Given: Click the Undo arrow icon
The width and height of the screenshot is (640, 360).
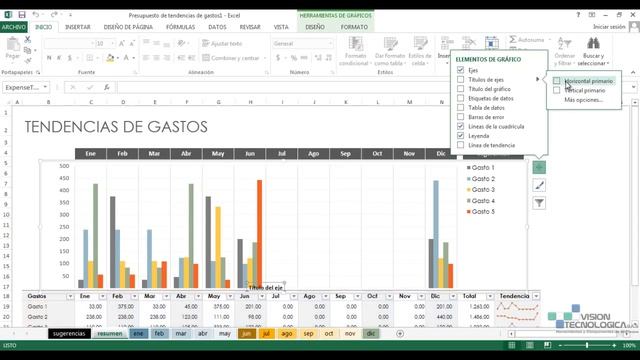Looking at the screenshot, I should (x=36, y=15).
